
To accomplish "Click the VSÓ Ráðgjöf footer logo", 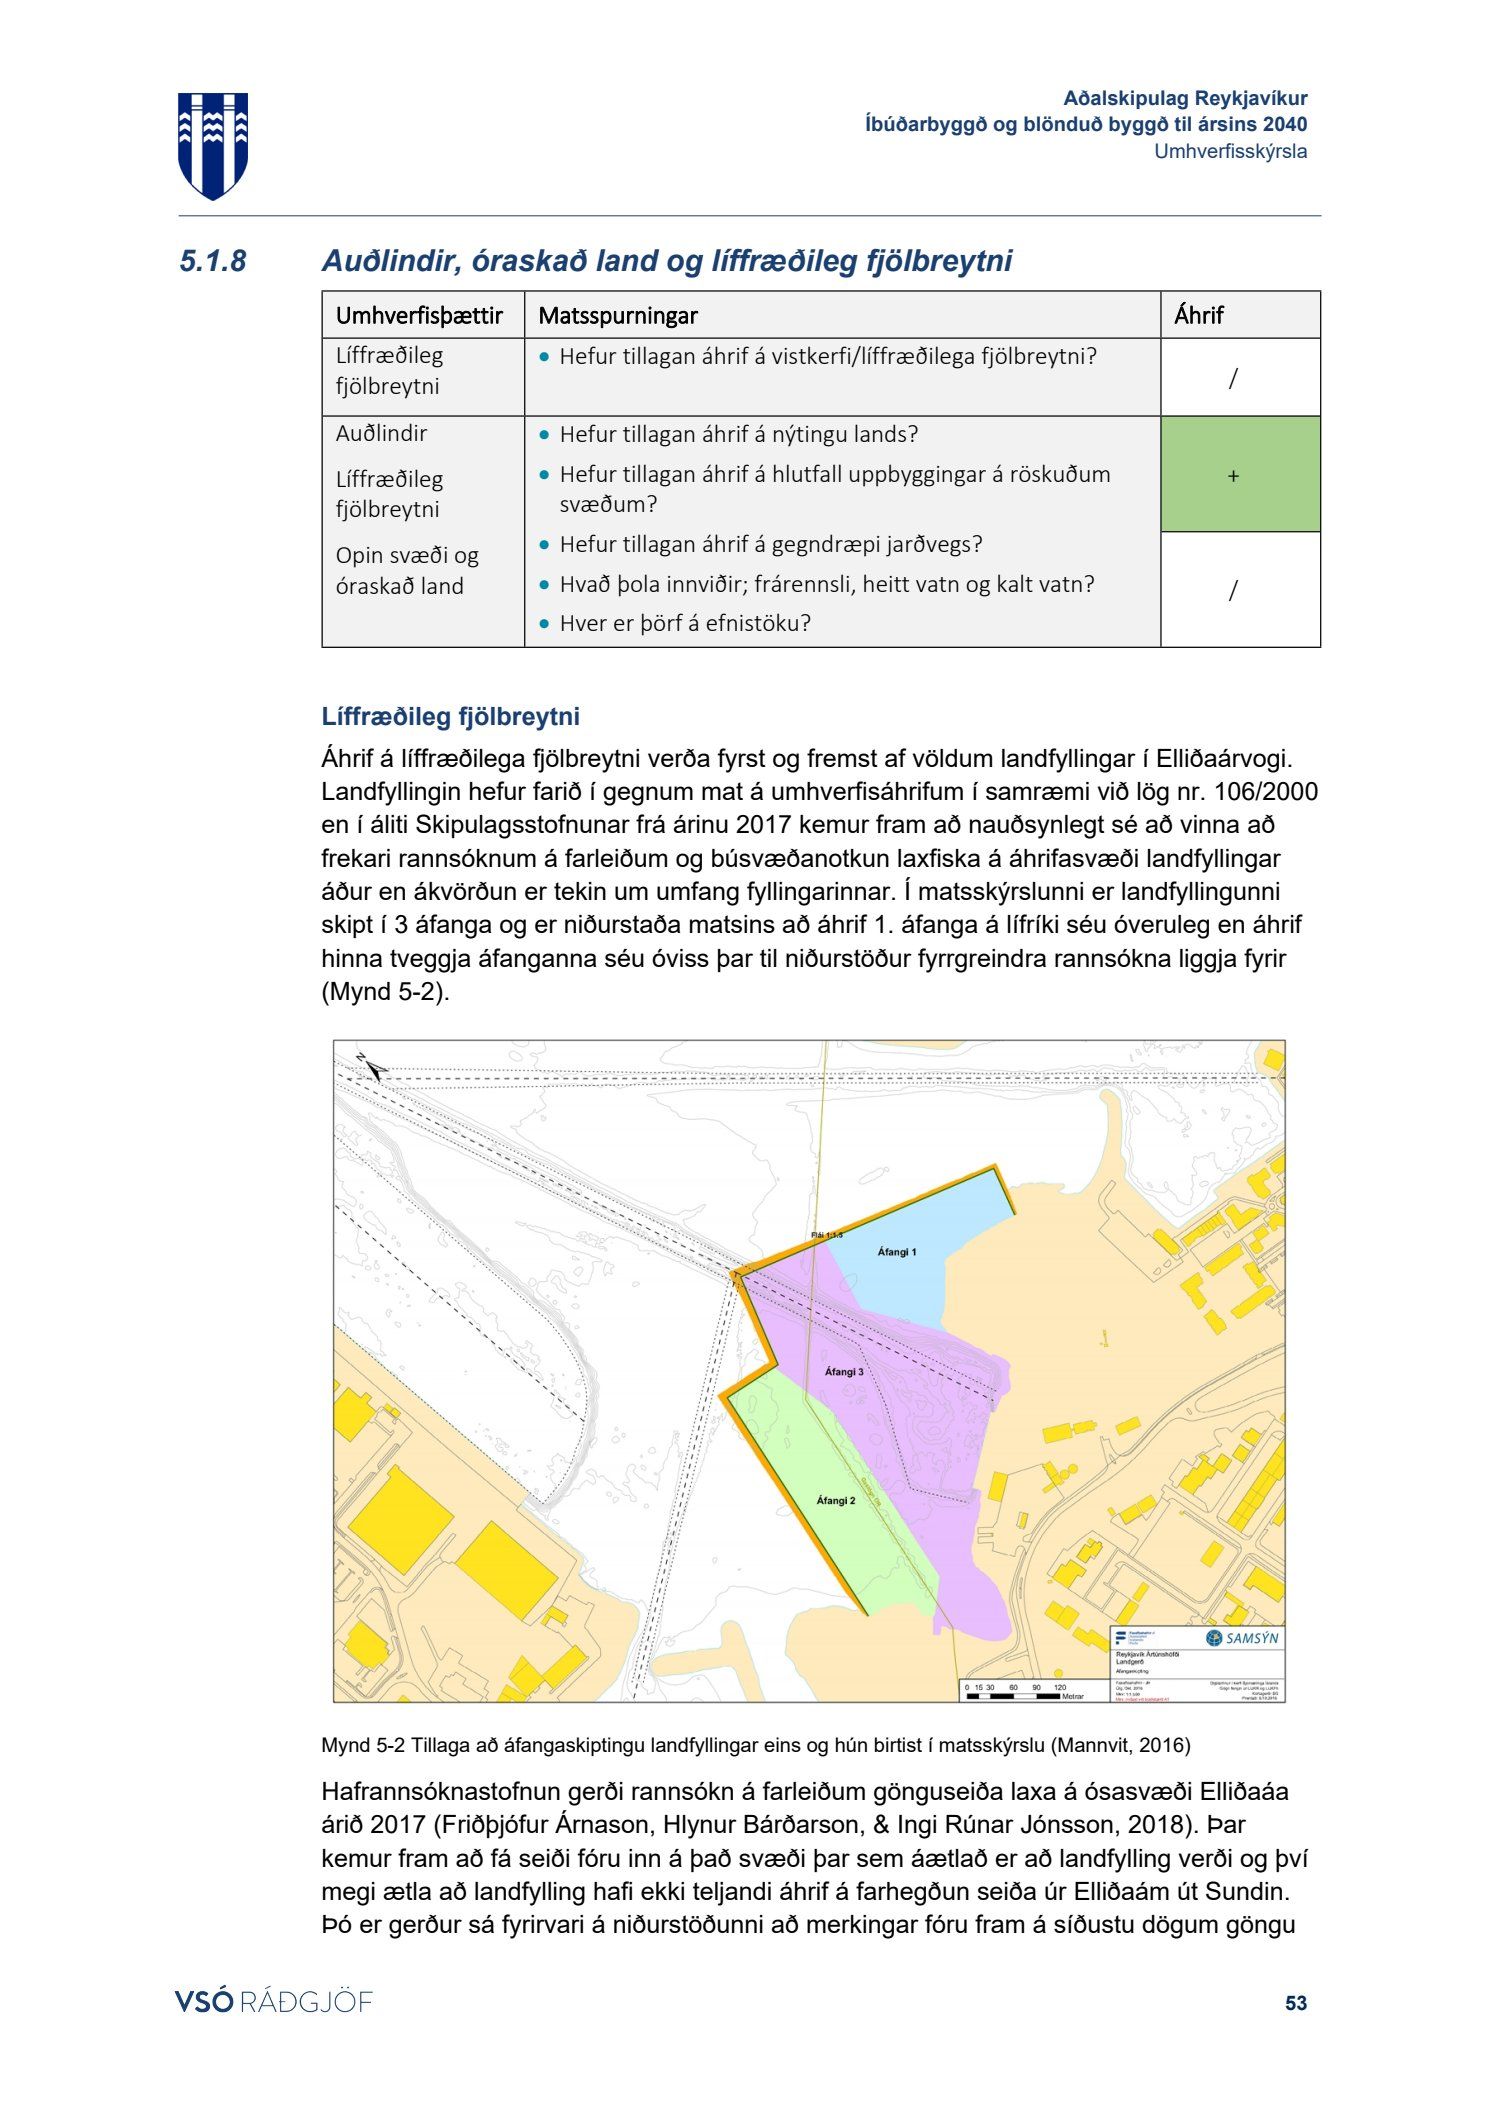I will [x=273, y=2001].
